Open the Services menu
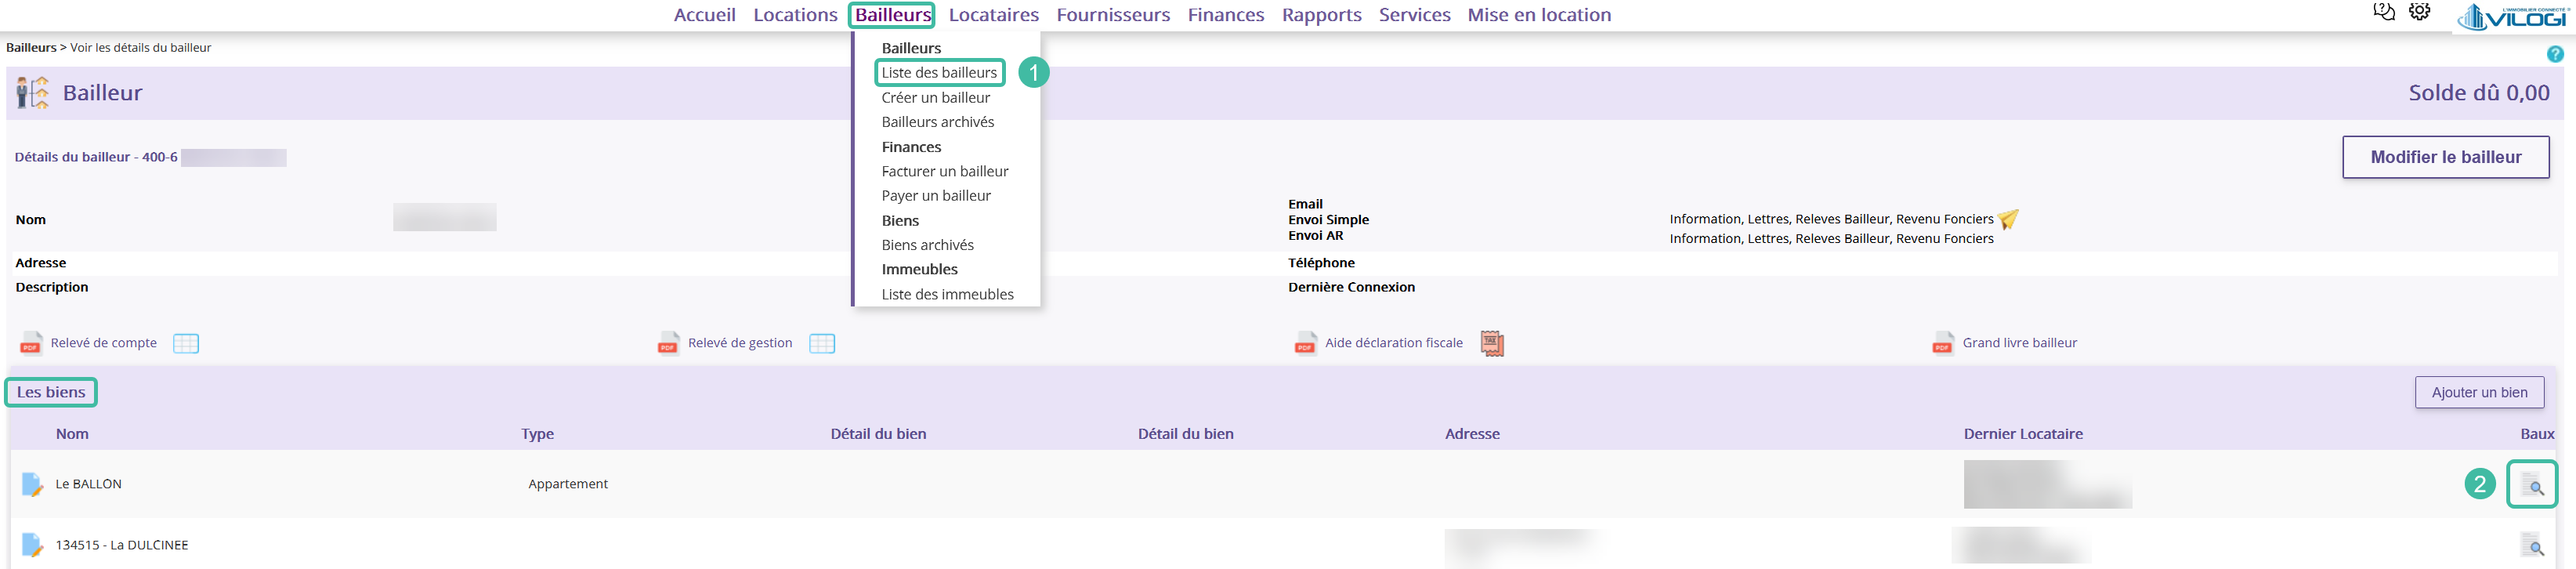 [x=1415, y=15]
